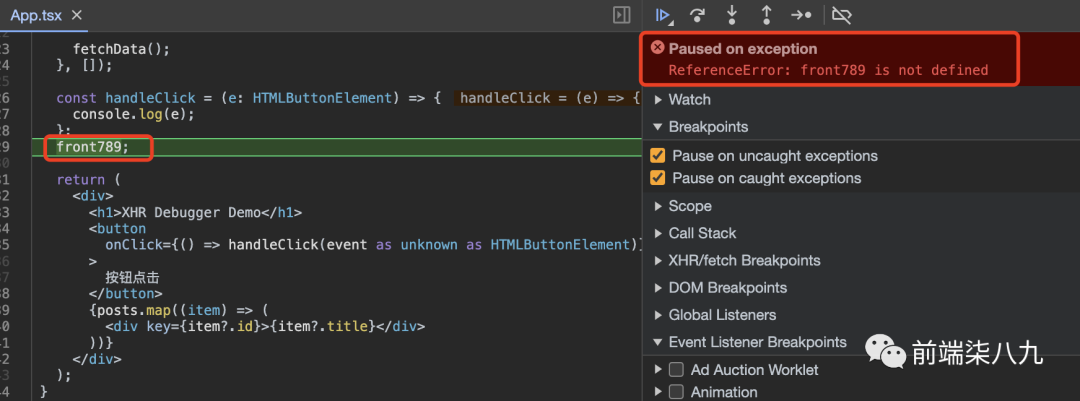Select the App.tsx tab

(37, 15)
